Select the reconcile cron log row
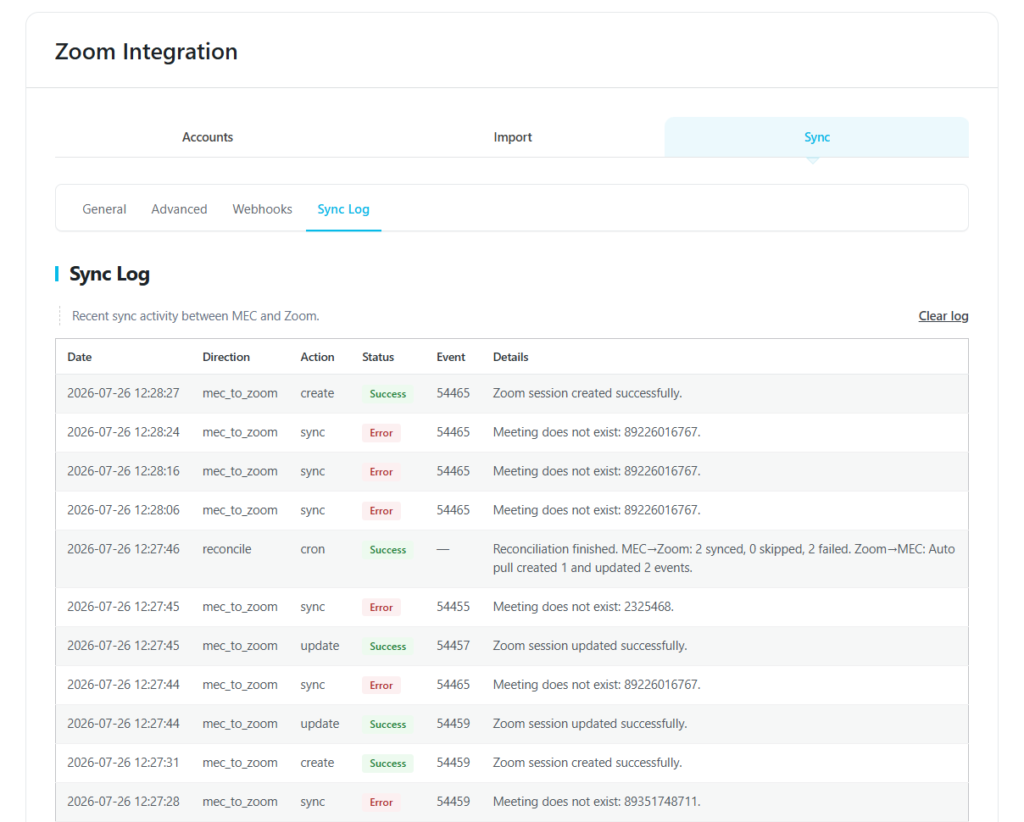1024x822 pixels. (x=512, y=559)
